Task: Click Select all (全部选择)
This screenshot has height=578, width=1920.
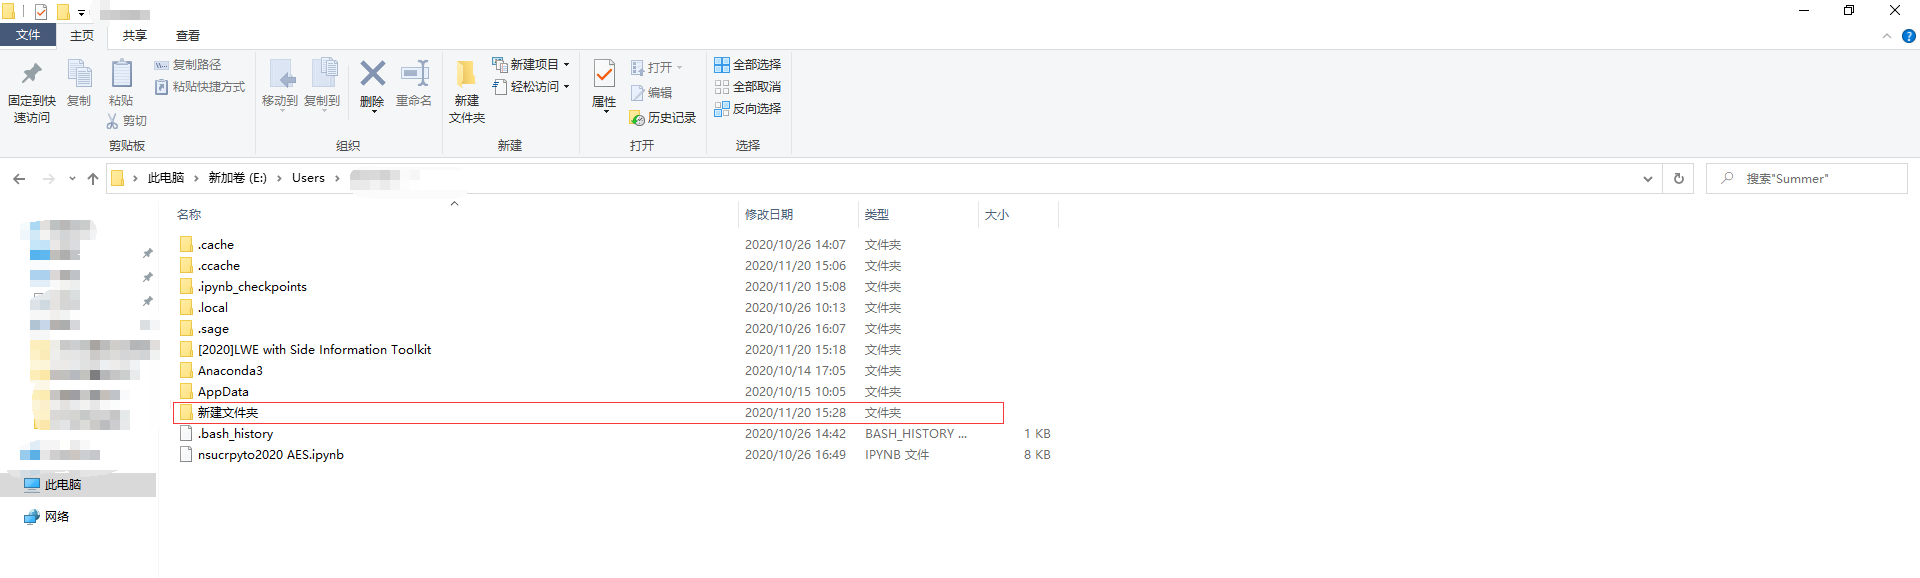Action: (x=747, y=65)
